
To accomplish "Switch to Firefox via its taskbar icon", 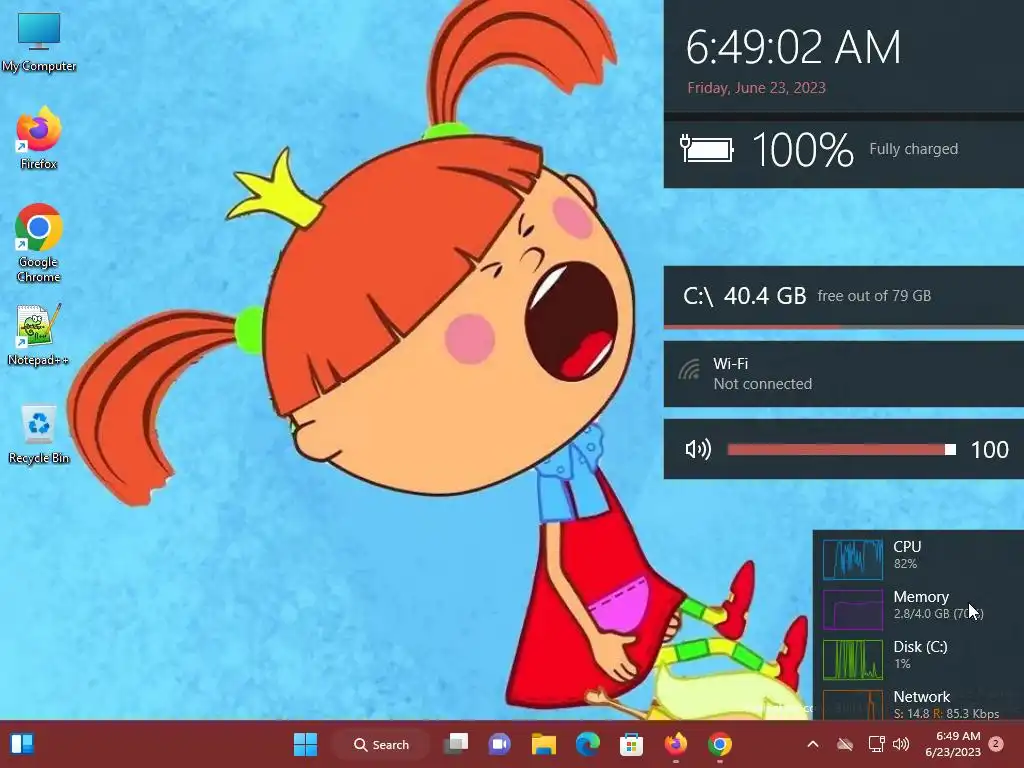I will click(675, 744).
